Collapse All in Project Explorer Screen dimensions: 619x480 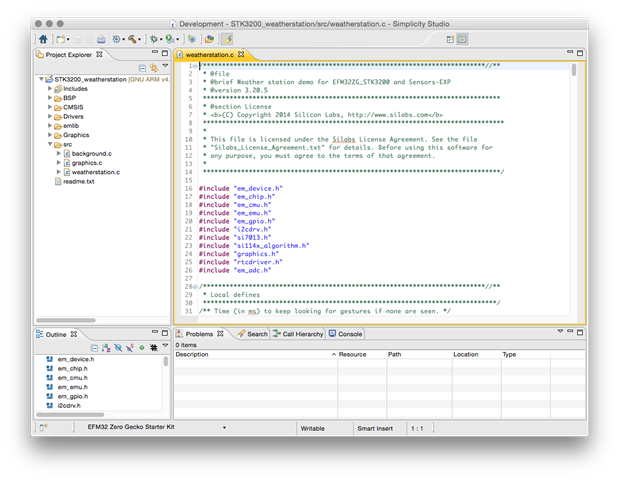(x=143, y=68)
